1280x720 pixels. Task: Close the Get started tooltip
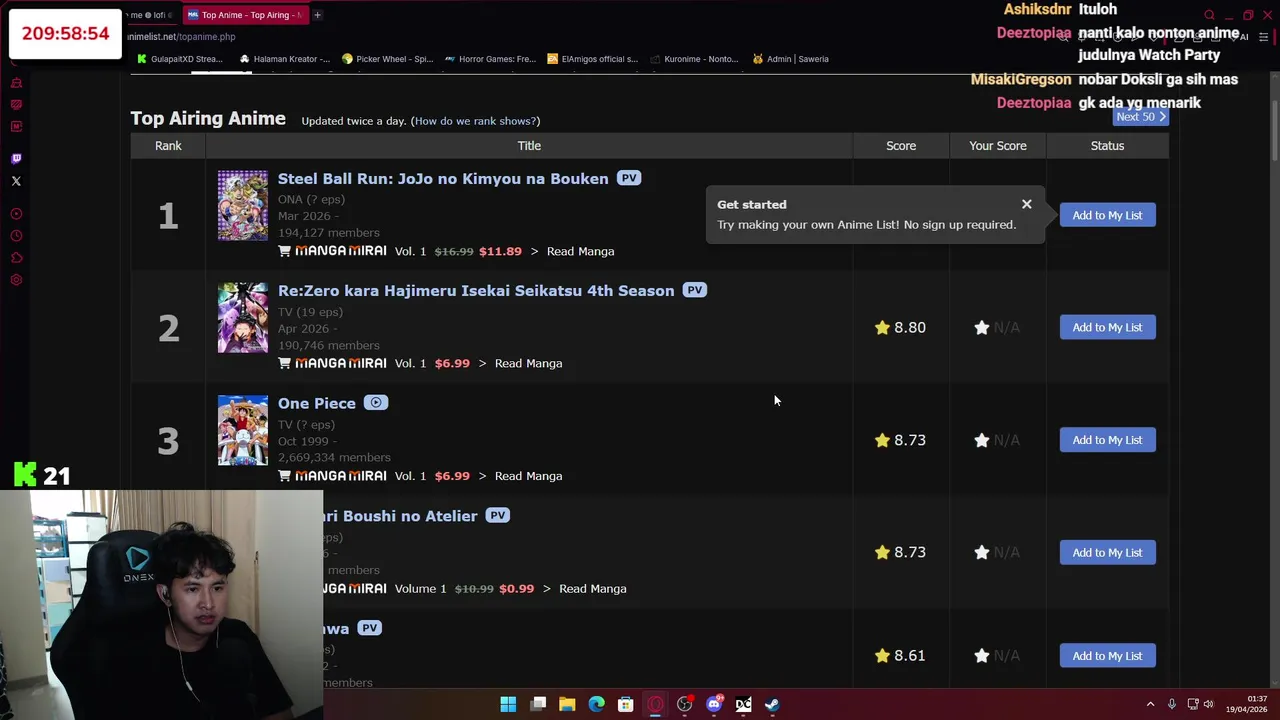pos(1026,204)
